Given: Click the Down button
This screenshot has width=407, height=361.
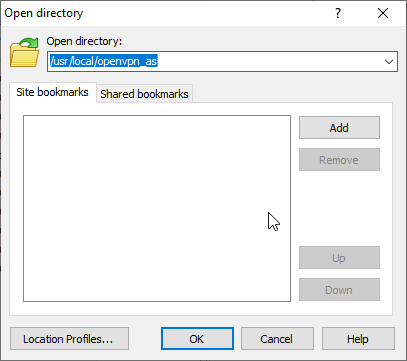Looking at the screenshot, I should 339,290.
